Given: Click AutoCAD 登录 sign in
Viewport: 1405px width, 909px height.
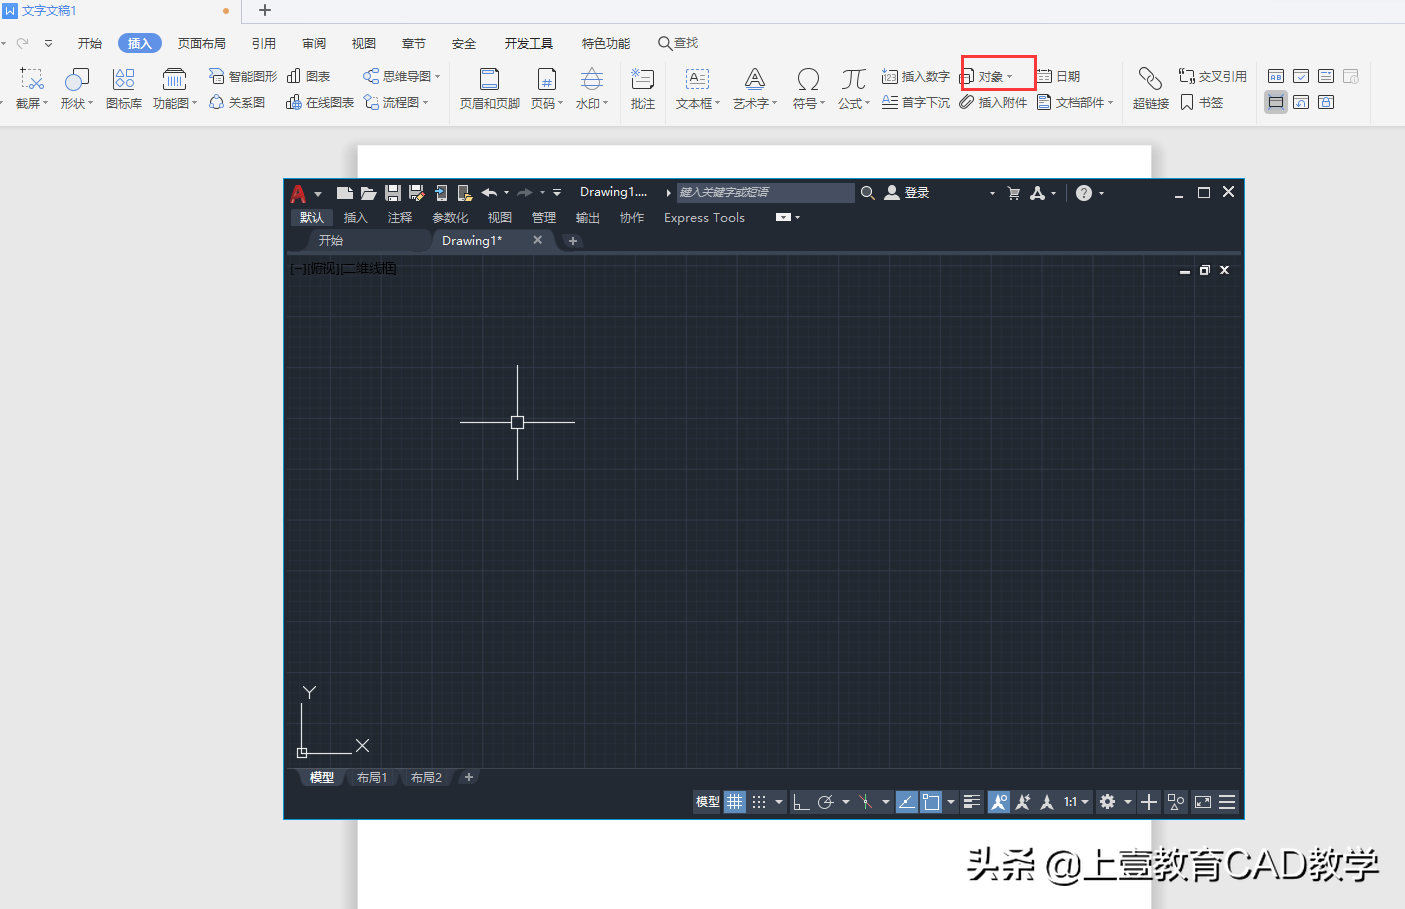Looking at the screenshot, I should click(908, 193).
